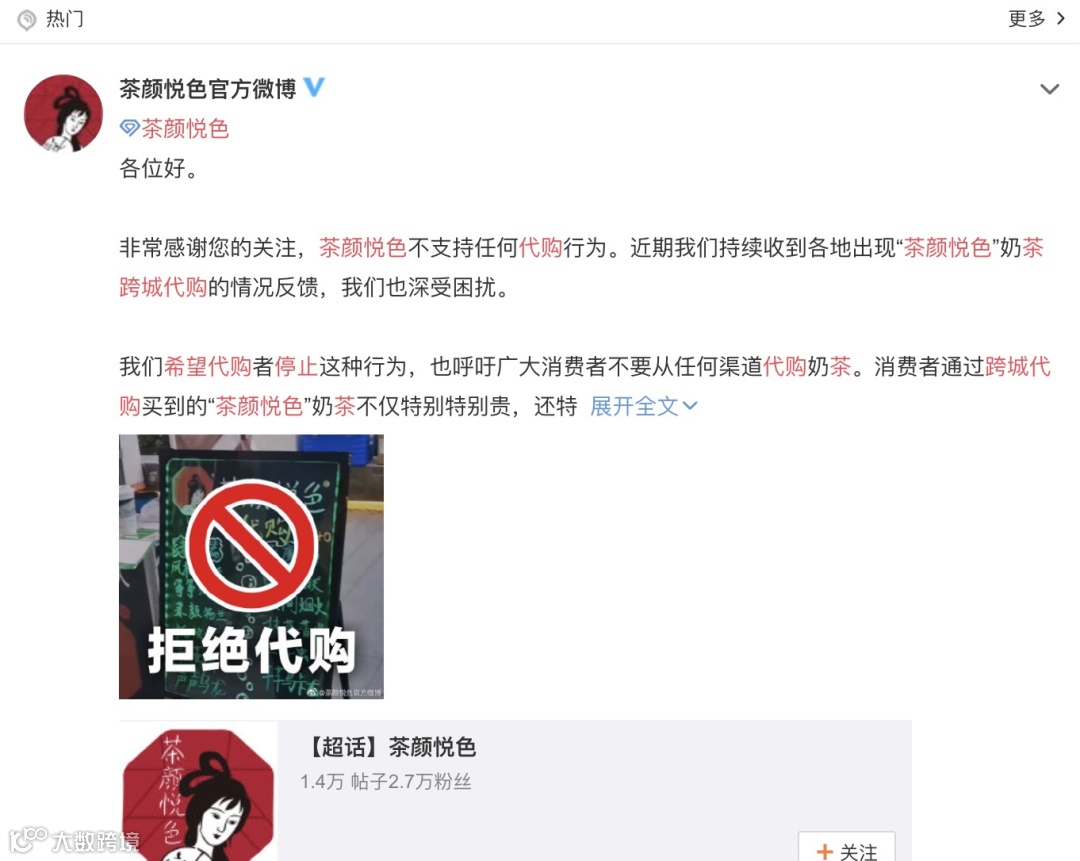Open the 茶颜悦色 super-topic tag under username
The width and height of the screenshot is (1080, 861).
tap(185, 129)
